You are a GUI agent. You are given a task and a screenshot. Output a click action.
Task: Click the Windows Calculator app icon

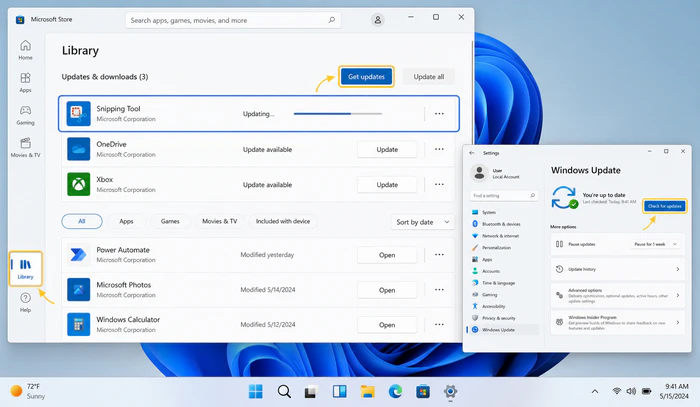coord(79,324)
